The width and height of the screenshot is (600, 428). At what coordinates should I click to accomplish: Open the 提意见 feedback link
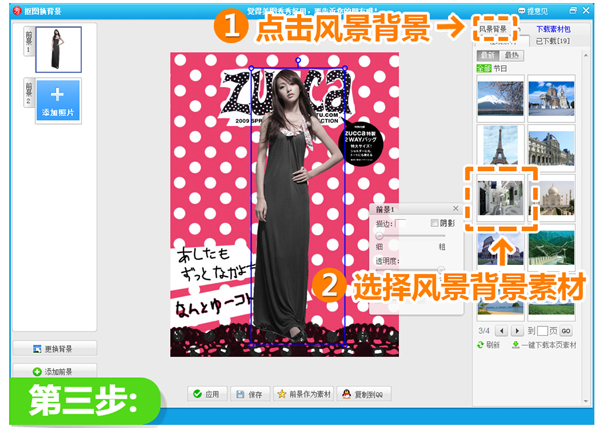tap(533, 11)
